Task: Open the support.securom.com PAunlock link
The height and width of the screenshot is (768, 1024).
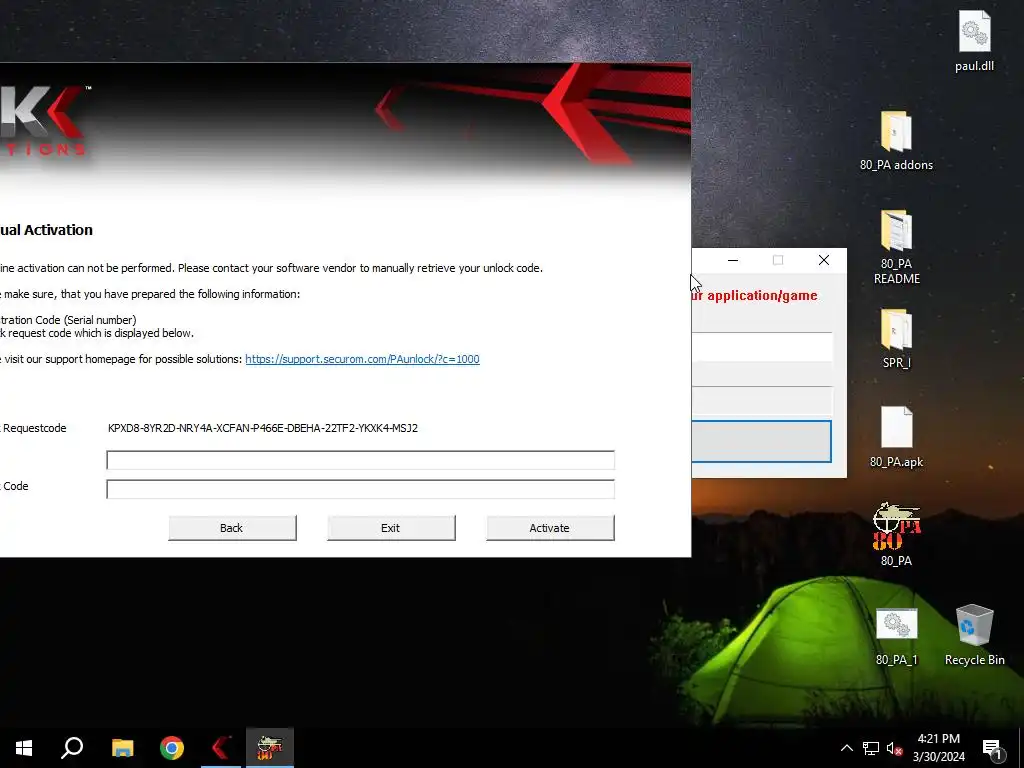Action: tap(362, 359)
